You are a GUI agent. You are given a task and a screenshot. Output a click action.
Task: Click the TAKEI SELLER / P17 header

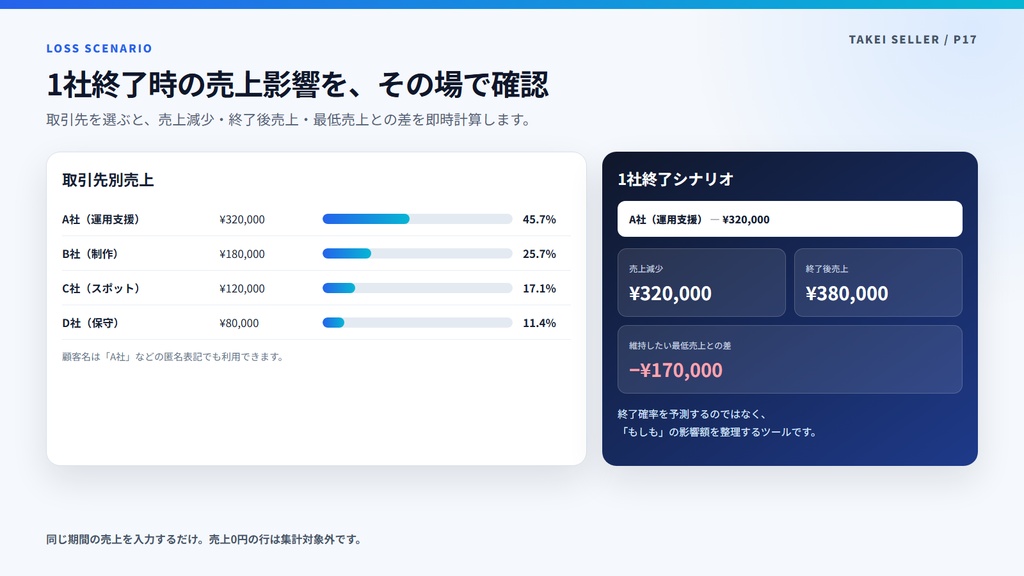point(912,40)
